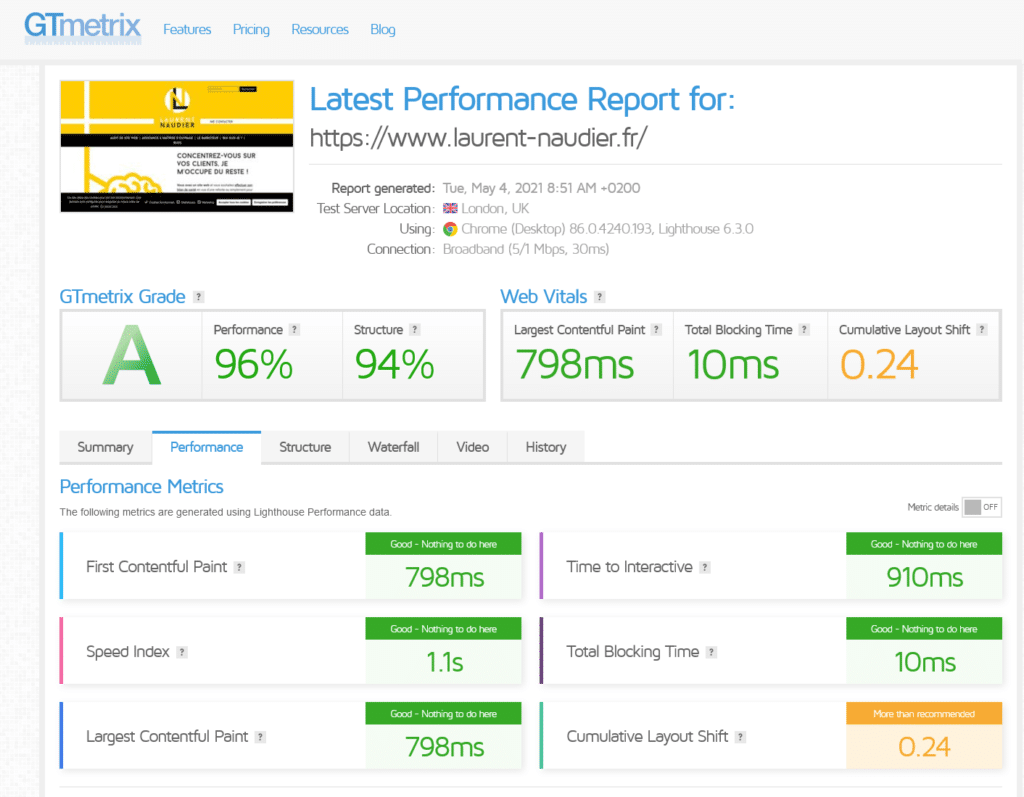This screenshot has height=797, width=1024.
Task: Open the History tab
Action: [x=545, y=447]
